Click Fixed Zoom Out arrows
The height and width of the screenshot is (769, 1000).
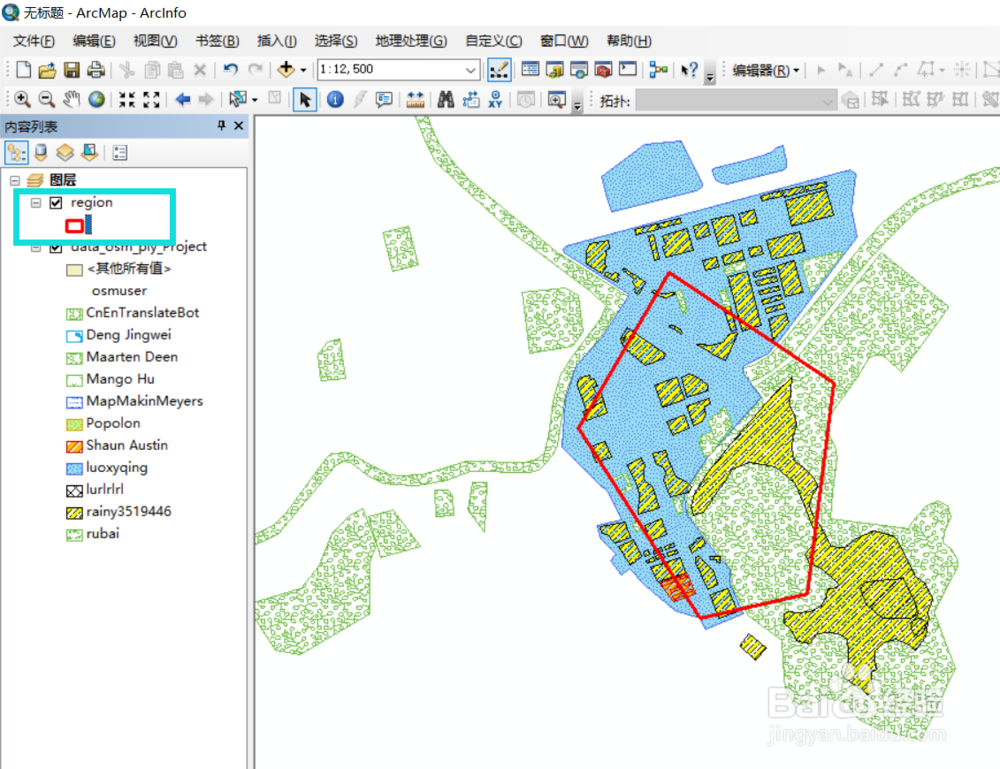(x=151, y=99)
